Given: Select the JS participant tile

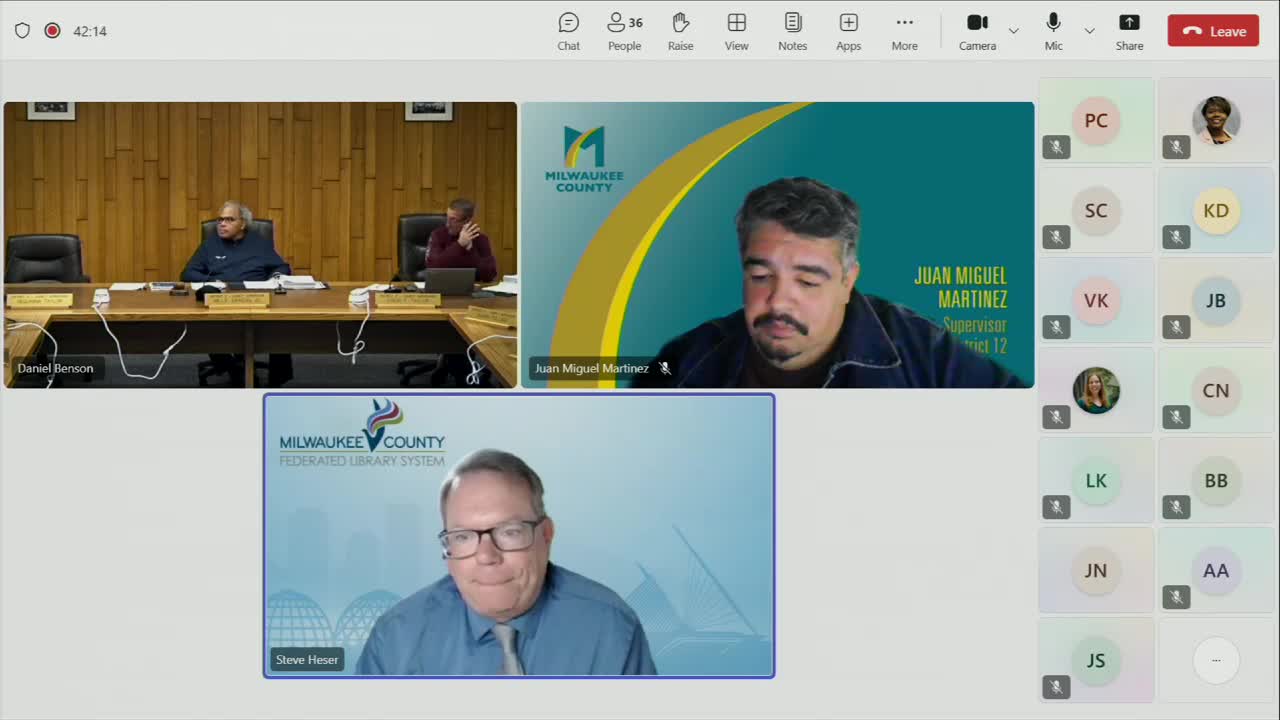Looking at the screenshot, I should 1096,660.
